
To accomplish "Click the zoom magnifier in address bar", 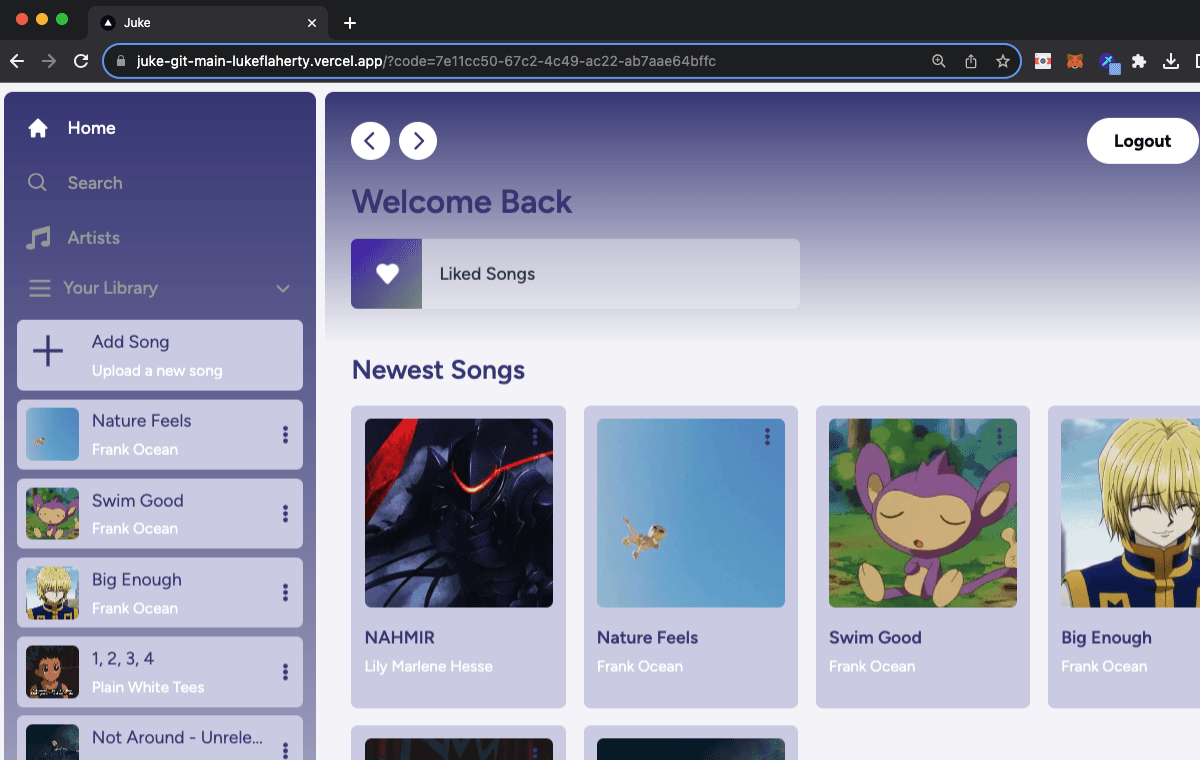I will [x=938, y=61].
